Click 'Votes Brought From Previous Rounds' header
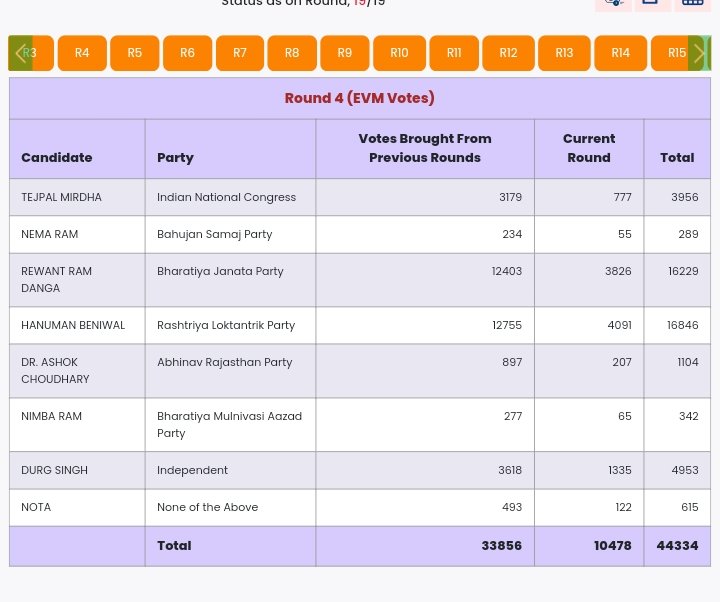720x602 pixels. [x=425, y=148]
